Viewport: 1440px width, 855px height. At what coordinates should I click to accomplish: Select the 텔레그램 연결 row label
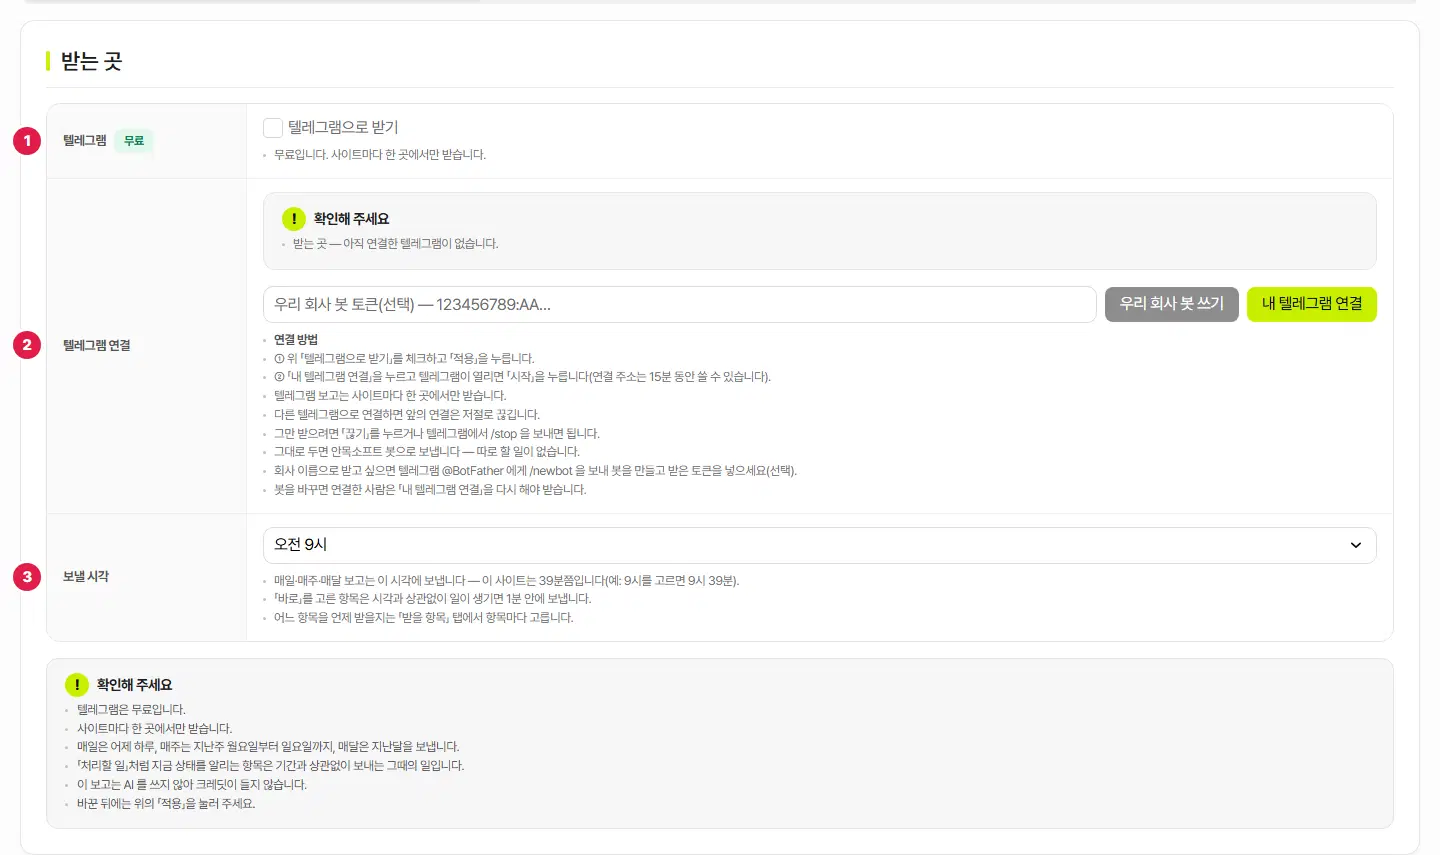[x=97, y=345]
